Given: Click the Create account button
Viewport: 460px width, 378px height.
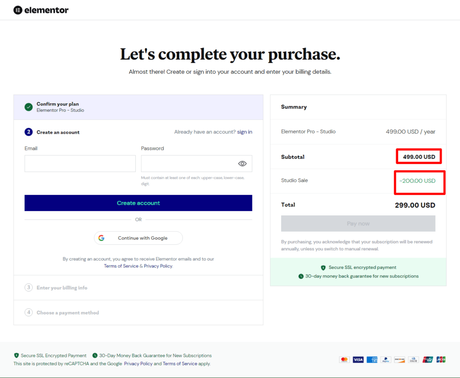Looking at the screenshot, I should tap(138, 203).
